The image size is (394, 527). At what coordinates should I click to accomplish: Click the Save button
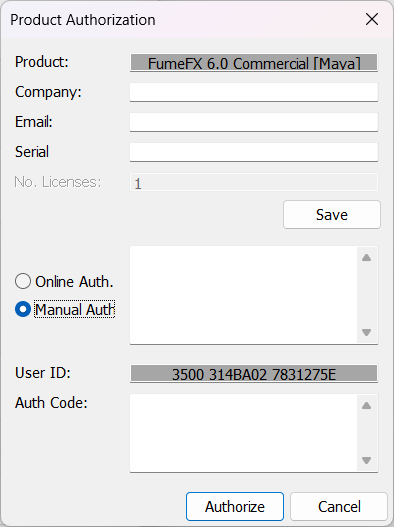tap(332, 215)
